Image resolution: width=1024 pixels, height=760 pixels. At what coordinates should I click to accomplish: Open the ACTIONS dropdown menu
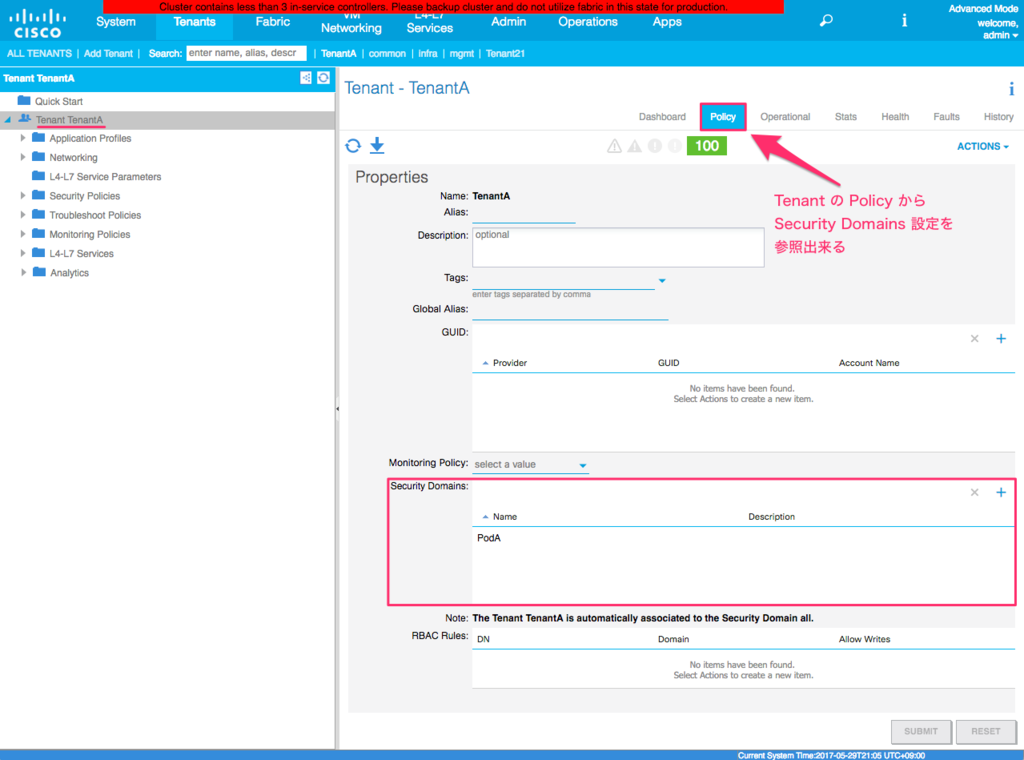point(982,146)
